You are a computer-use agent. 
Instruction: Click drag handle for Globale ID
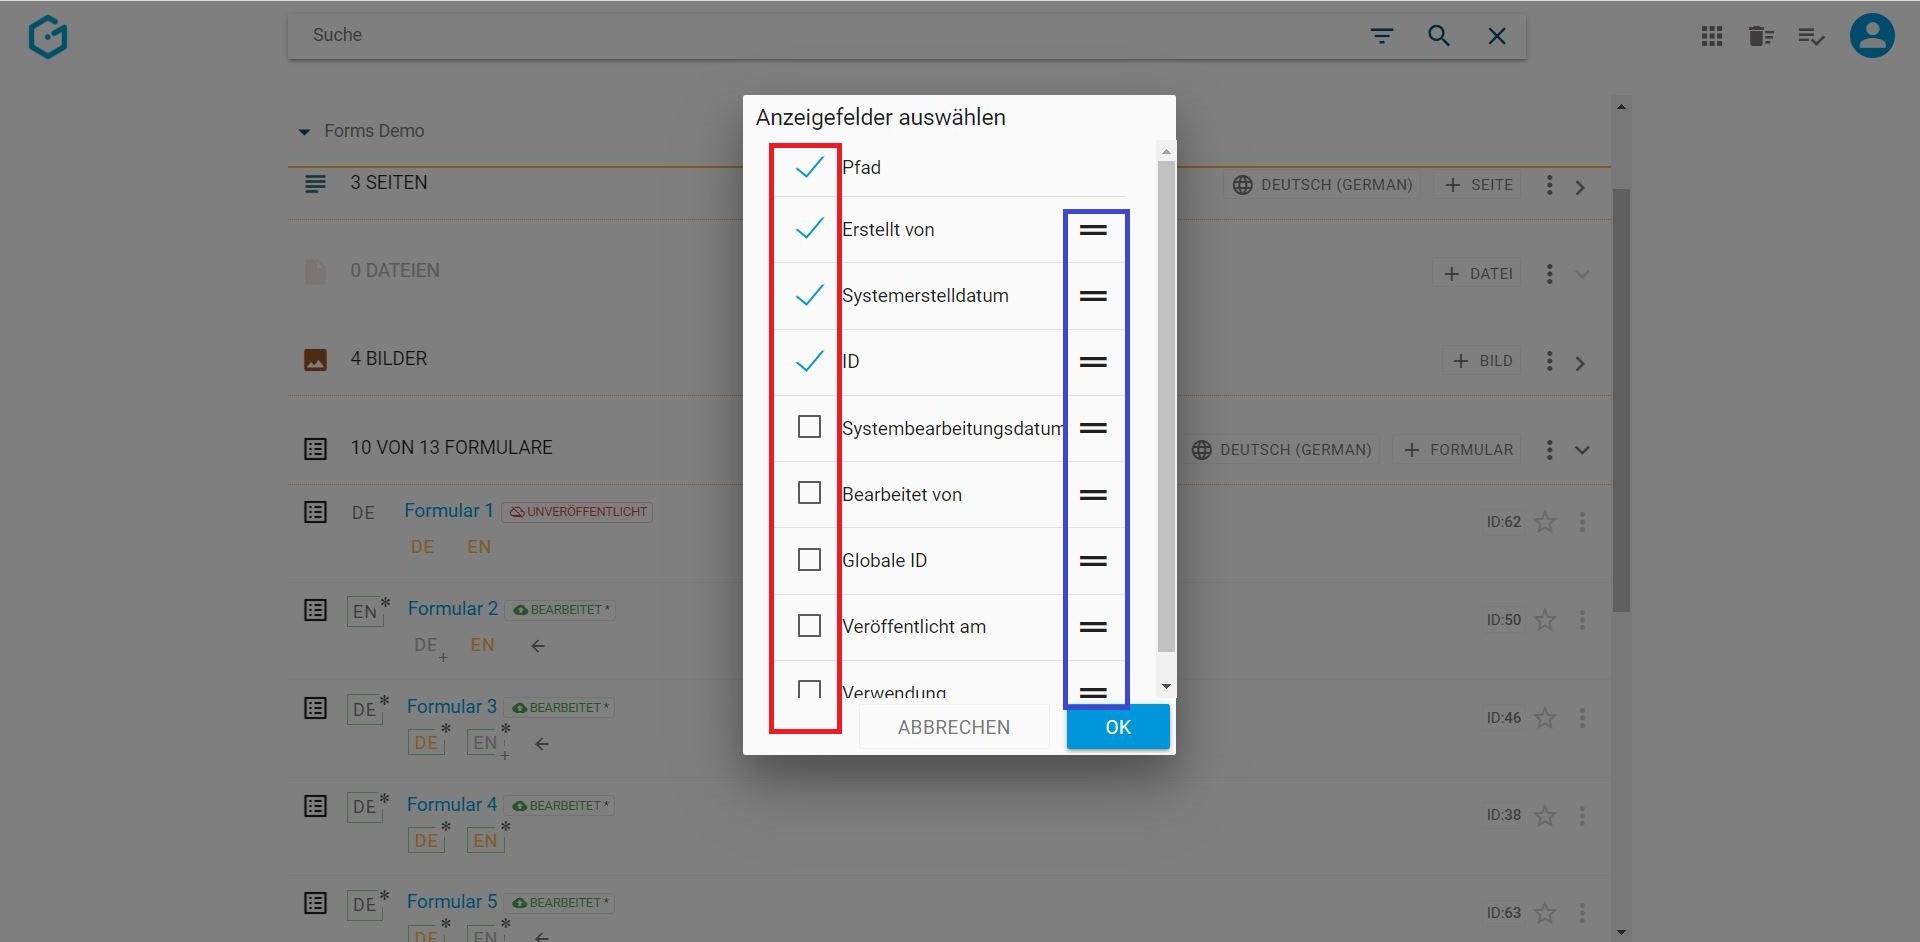click(1093, 561)
